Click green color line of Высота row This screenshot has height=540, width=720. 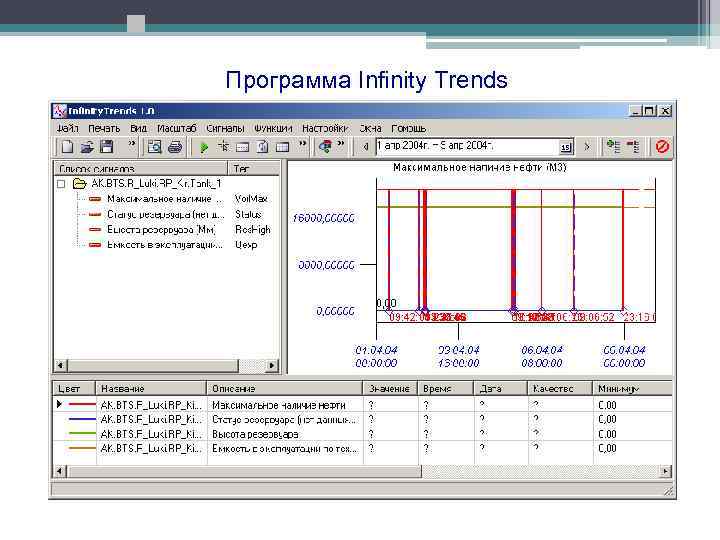pos(82,433)
